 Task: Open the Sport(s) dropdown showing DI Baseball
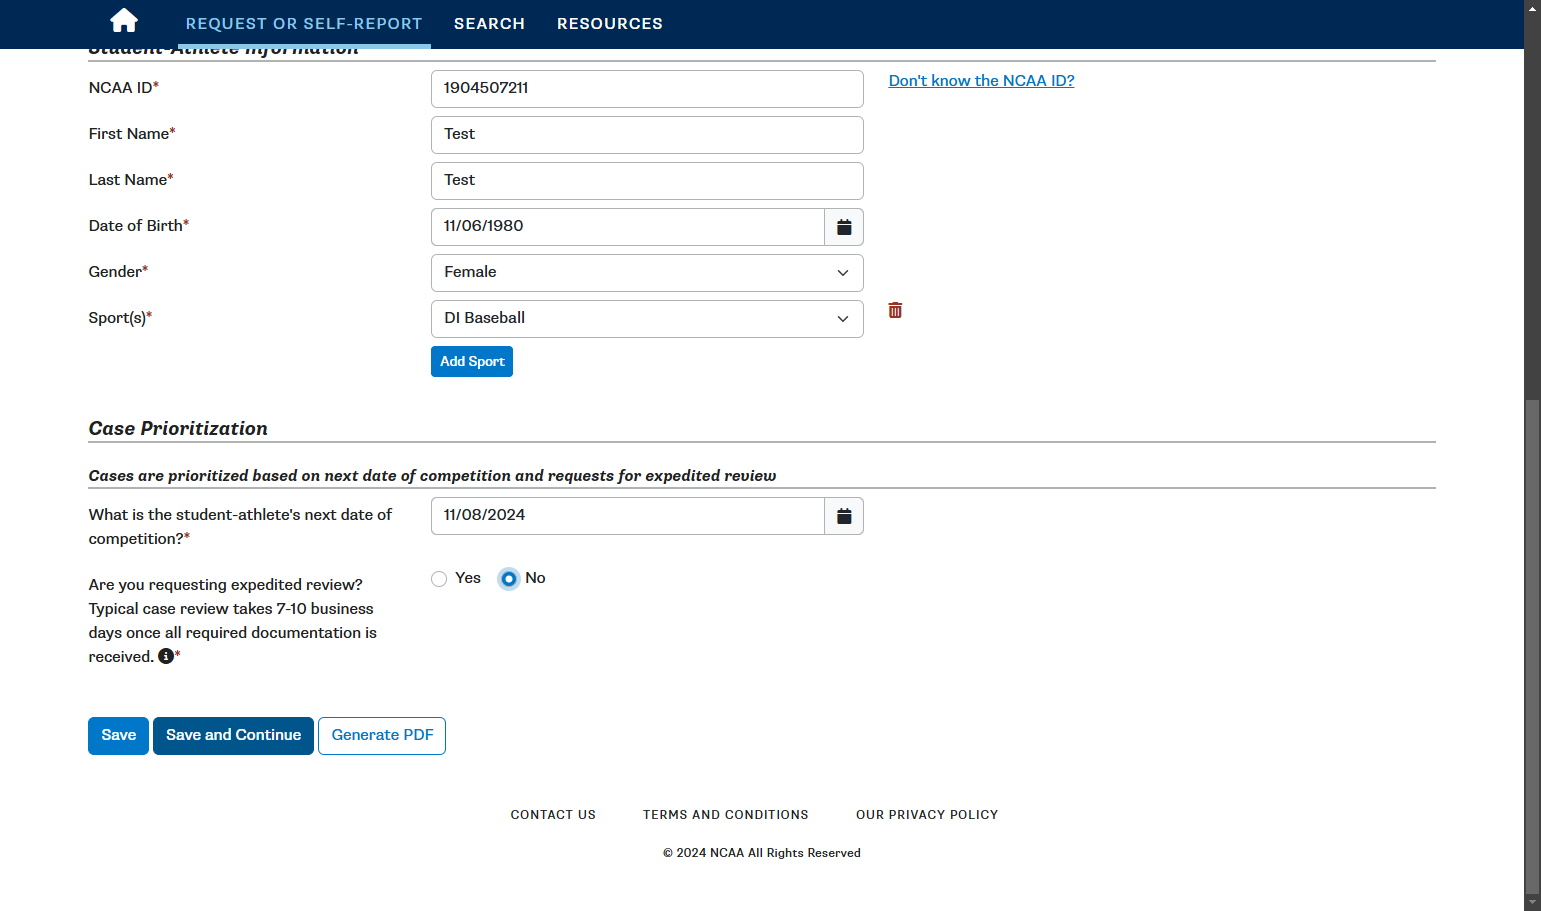[647, 319]
